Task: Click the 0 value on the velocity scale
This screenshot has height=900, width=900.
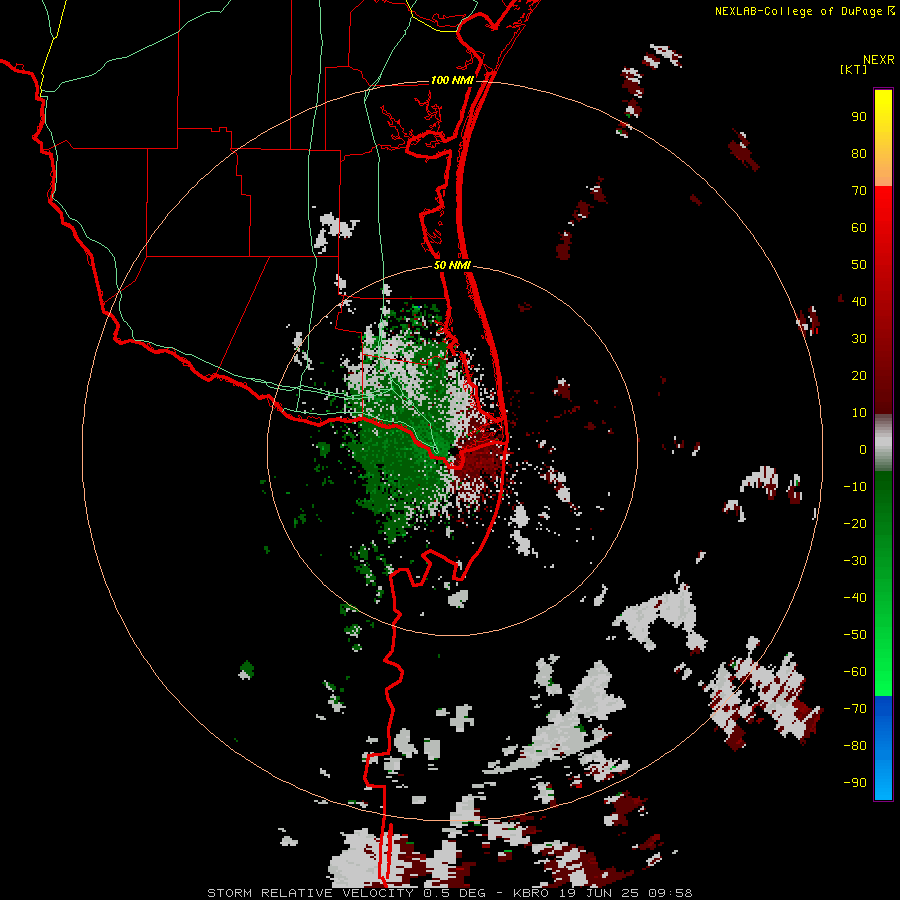Action: [863, 450]
